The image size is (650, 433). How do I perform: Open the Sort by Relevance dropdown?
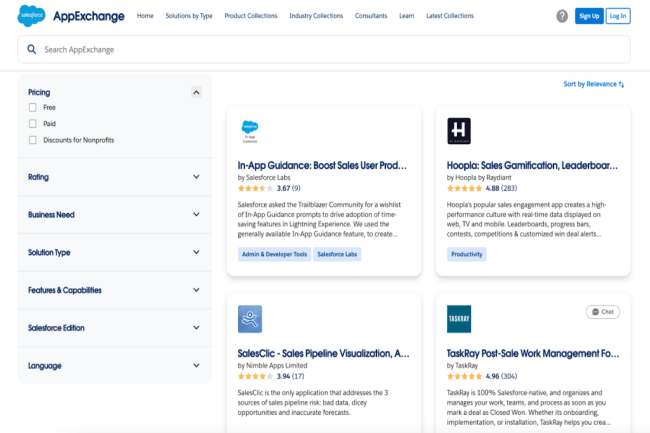[593, 84]
